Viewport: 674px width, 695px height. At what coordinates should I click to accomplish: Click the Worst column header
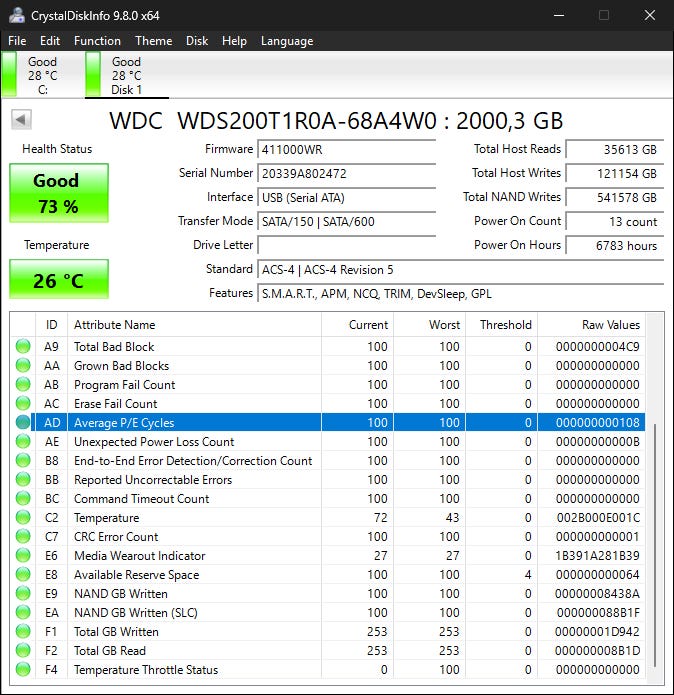pyautogui.click(x=429, y=325)
